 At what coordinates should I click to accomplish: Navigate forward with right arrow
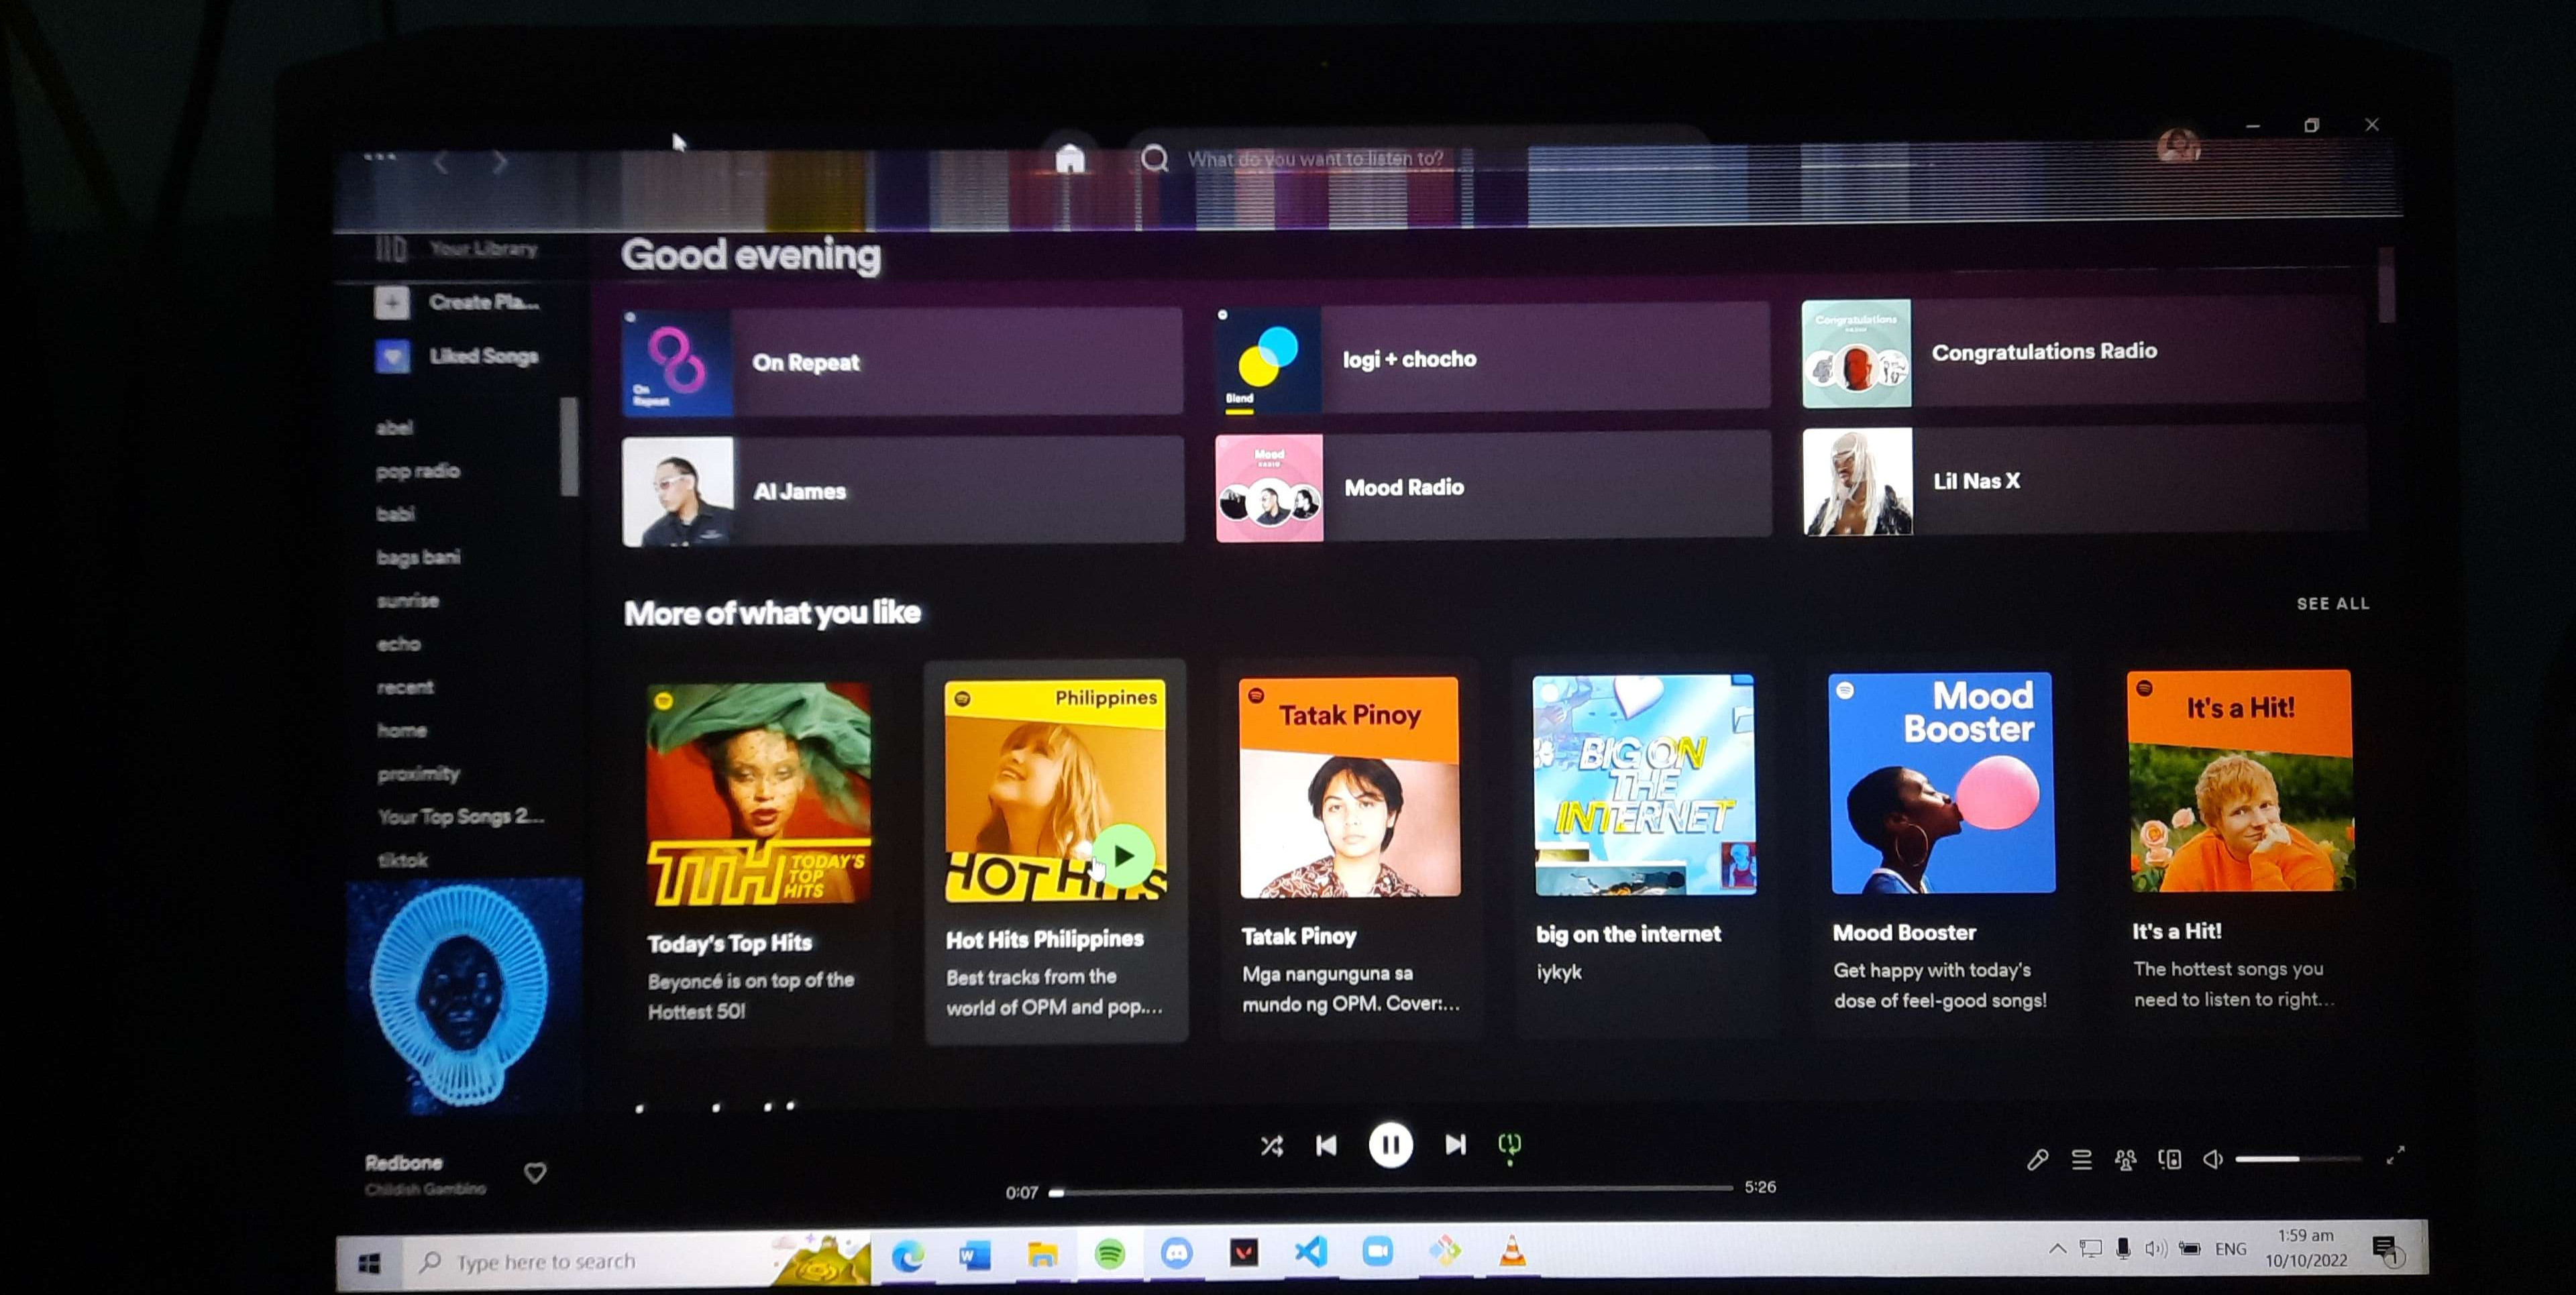point(500,162)
